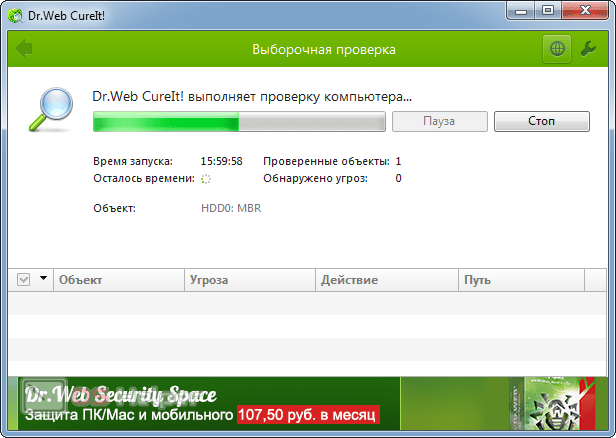Click Время запуска label
This screenshot has width=616, height=438.
click(x=133, y=161)
